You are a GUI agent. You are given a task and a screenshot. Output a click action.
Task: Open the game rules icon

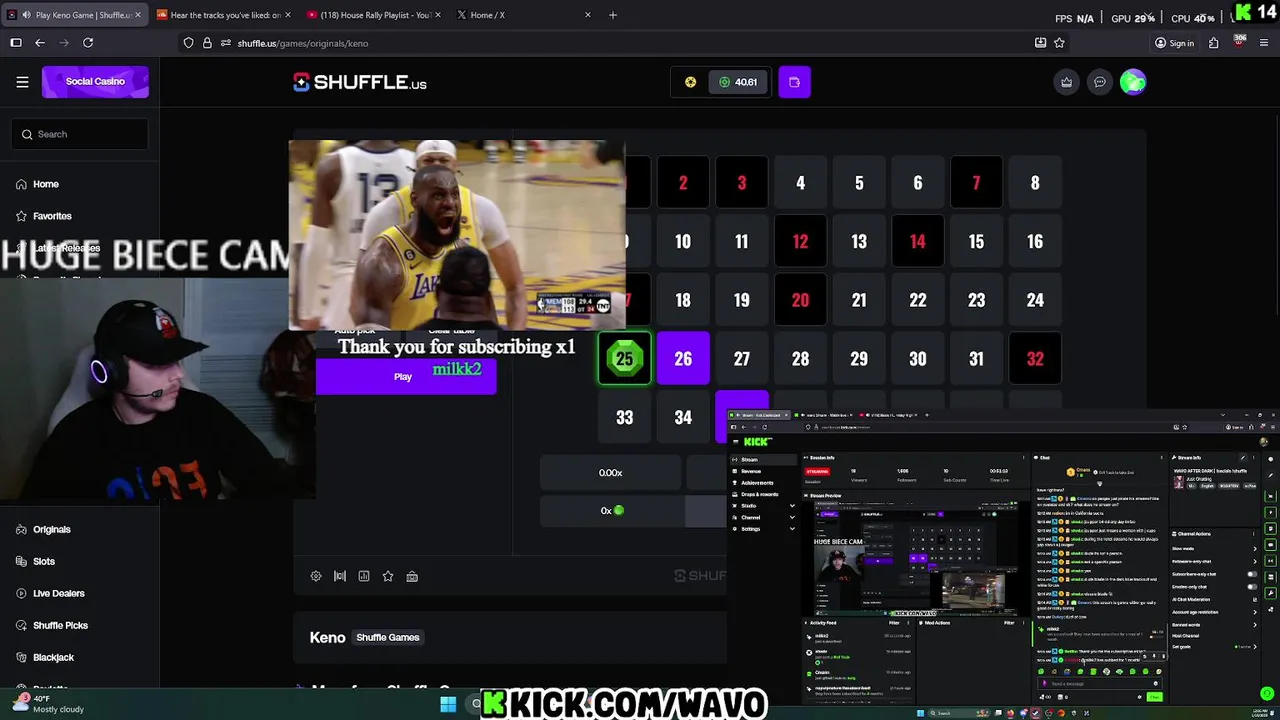click(412, 576)
